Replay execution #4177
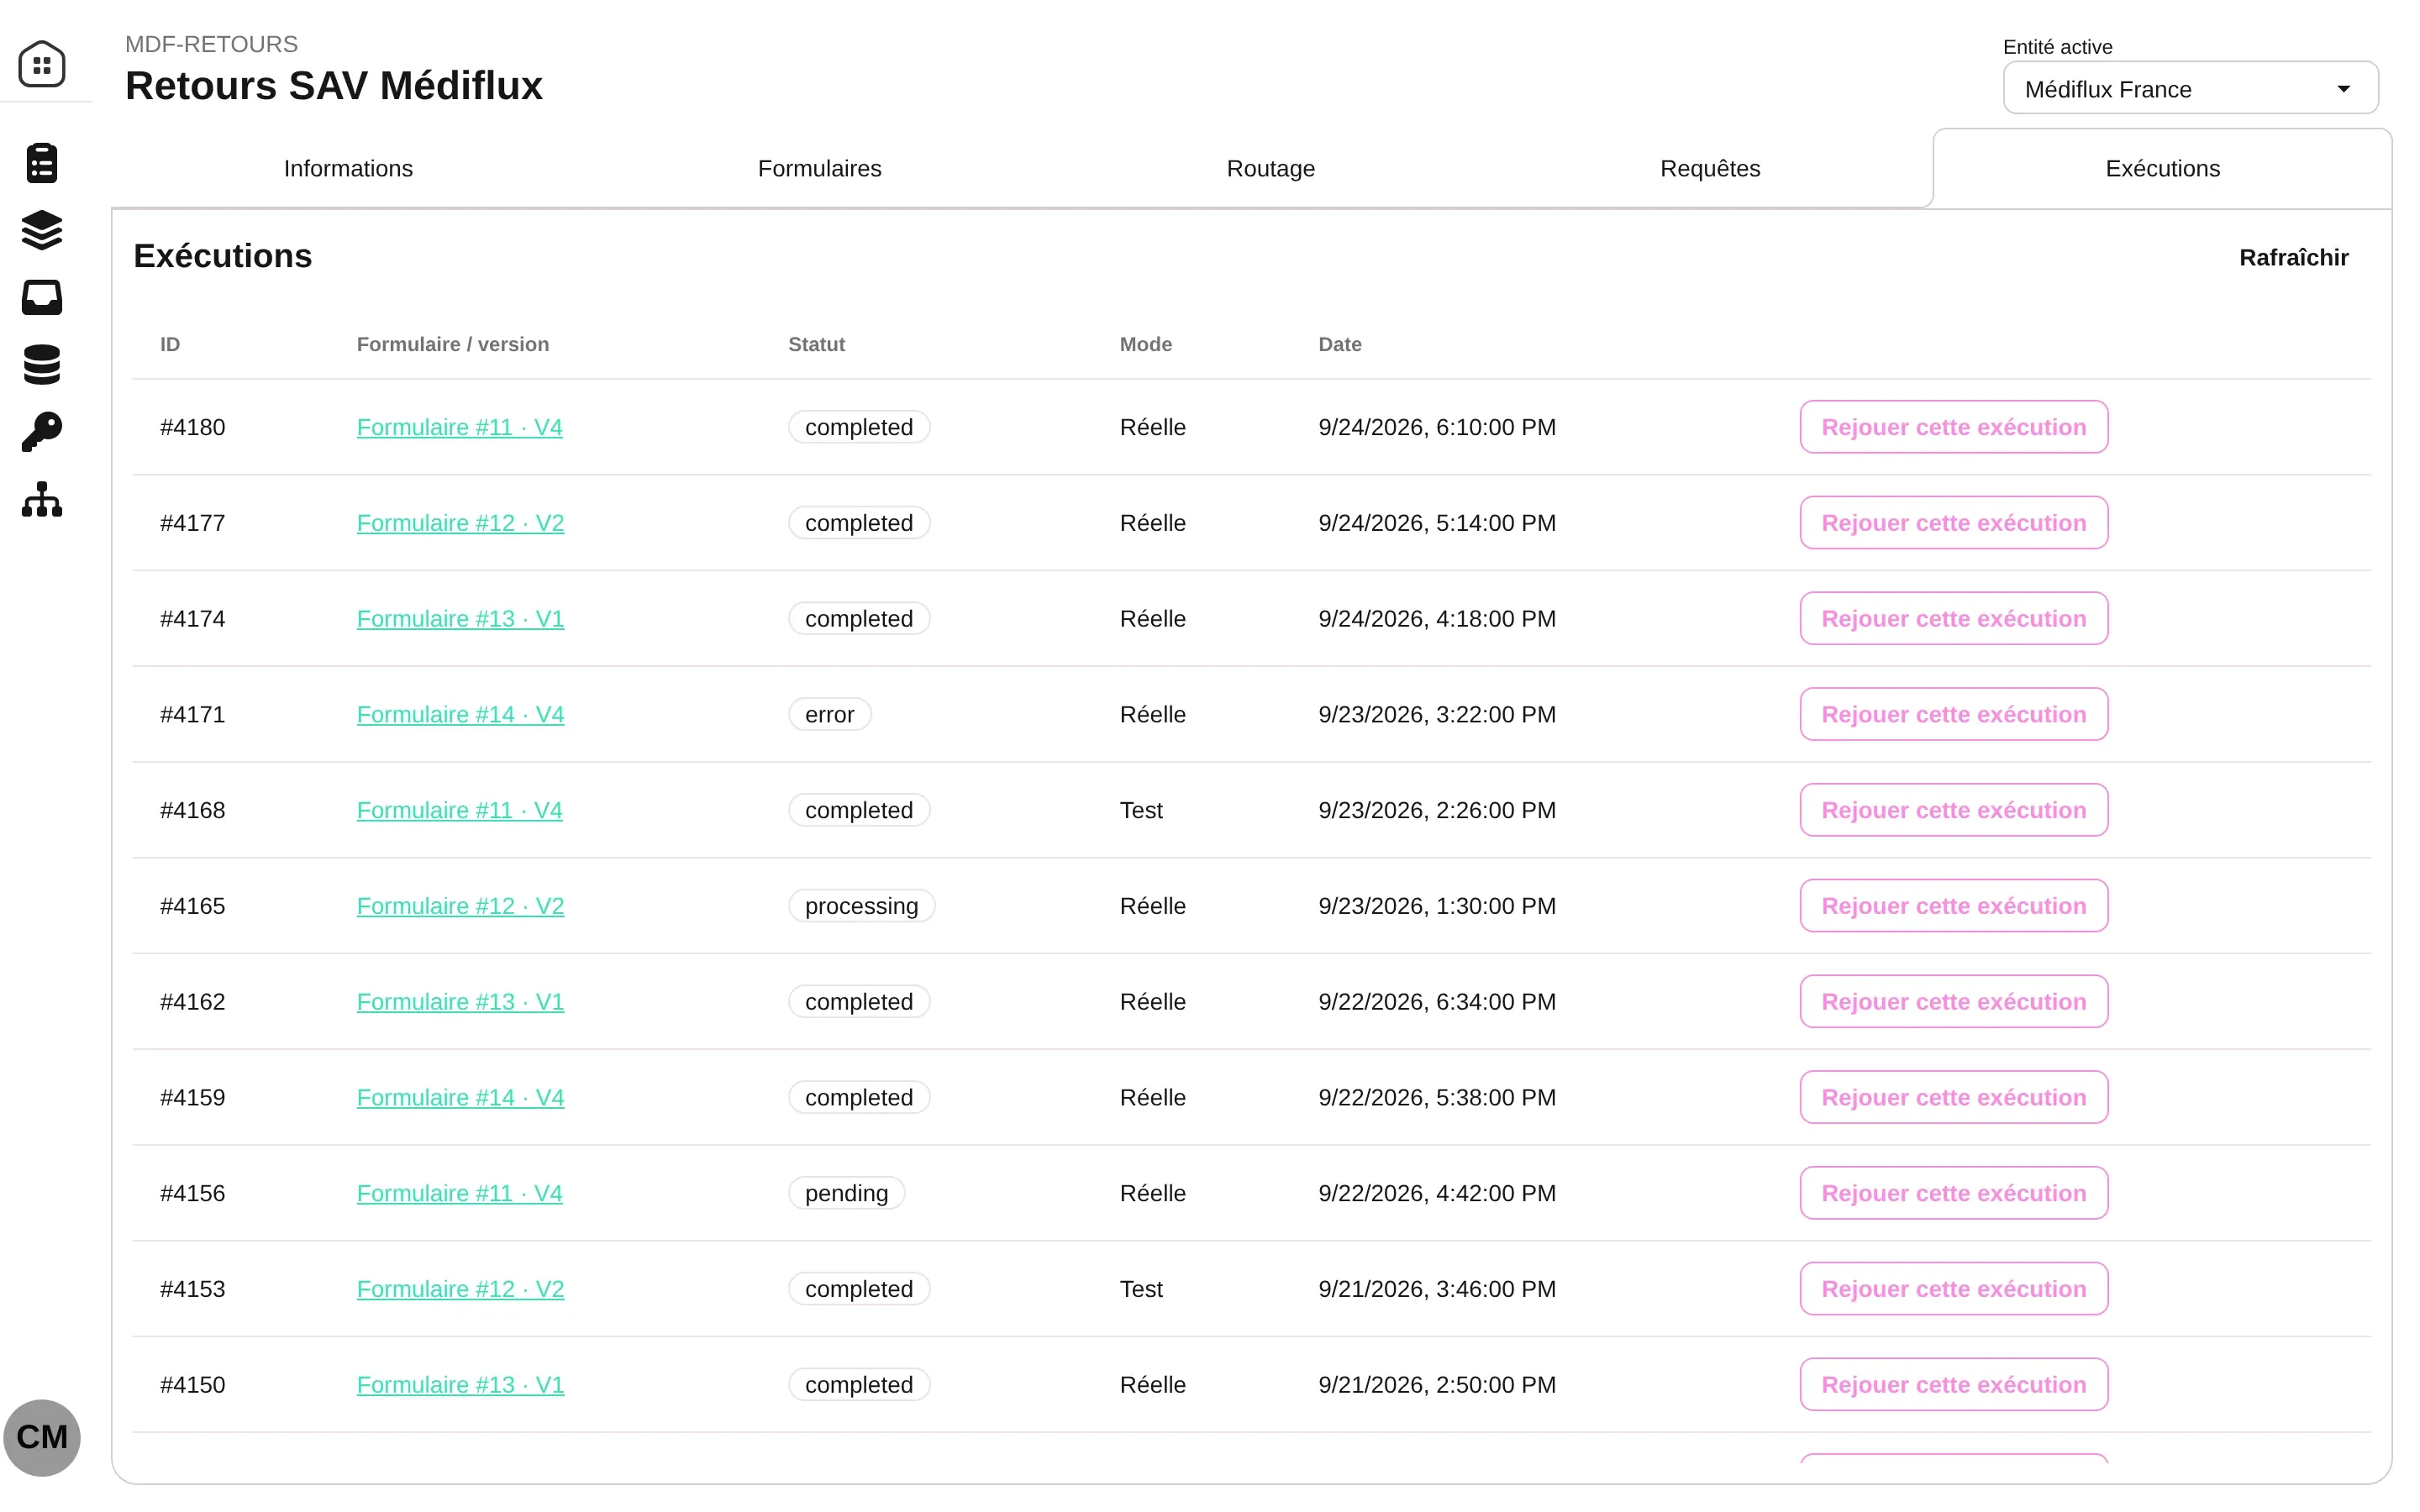This screenshot has height=1512, width=2420. [1953, 523]
